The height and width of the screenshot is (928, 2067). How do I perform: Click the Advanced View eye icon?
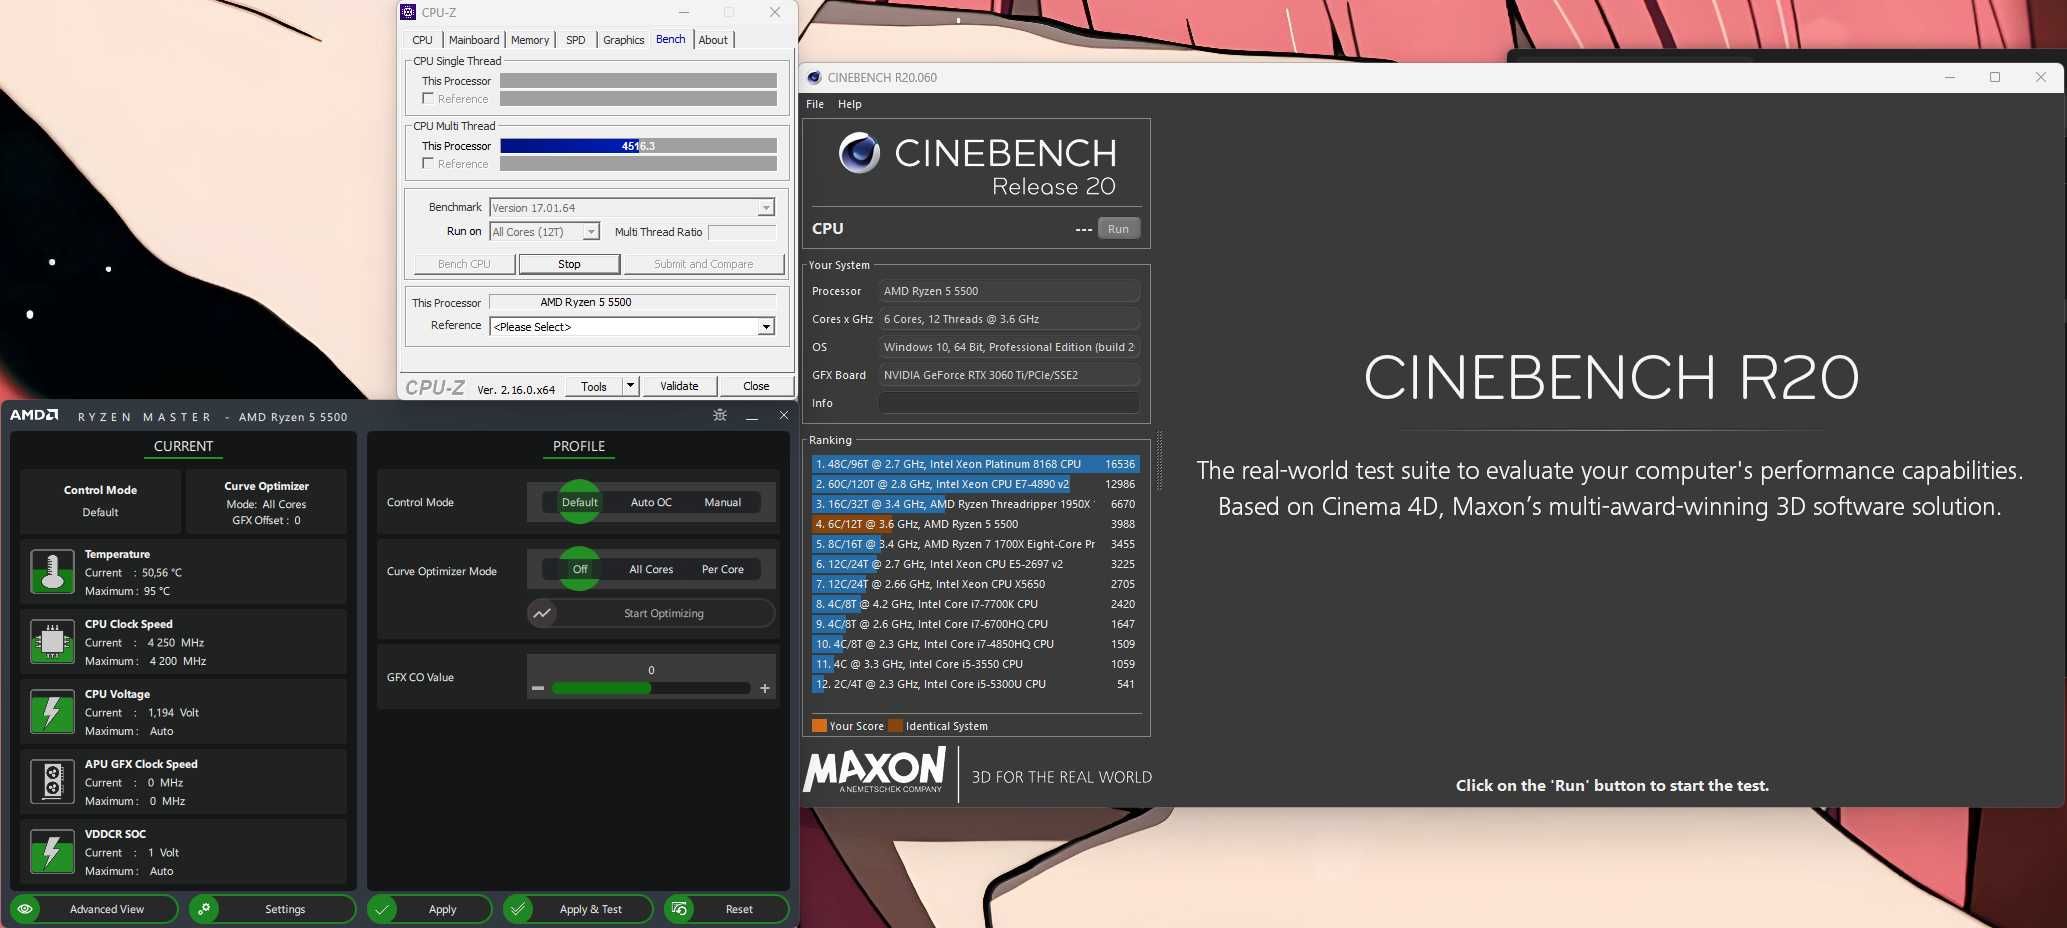point(25,909)
